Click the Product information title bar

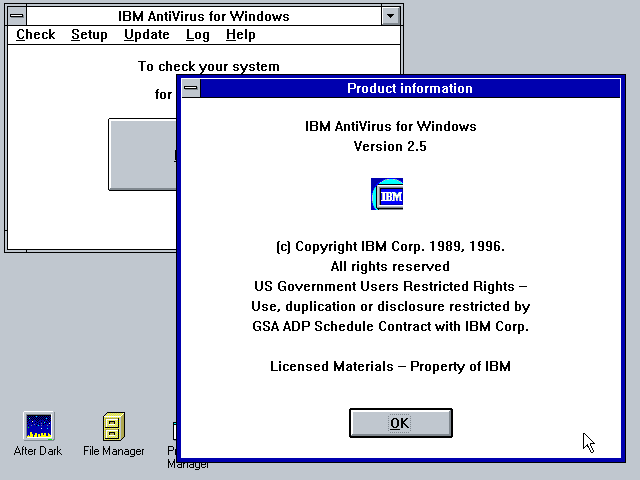tap(410, 88)
